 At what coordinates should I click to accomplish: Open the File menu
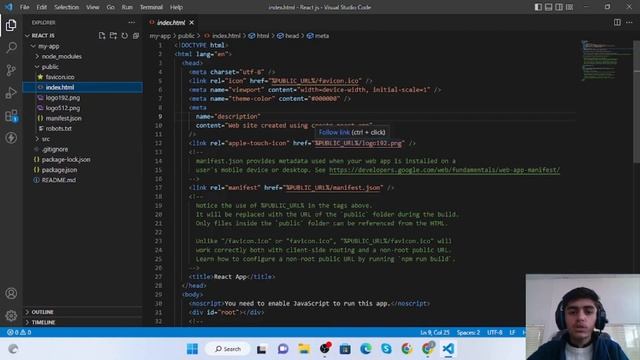(24, 7)
